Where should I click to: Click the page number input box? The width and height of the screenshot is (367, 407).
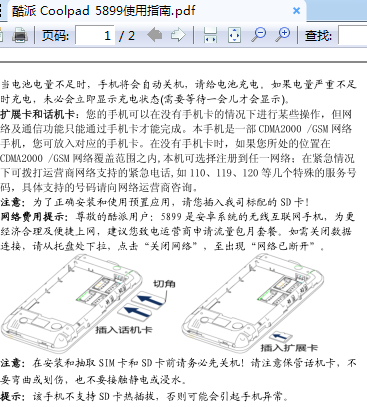tap(95, 35)
